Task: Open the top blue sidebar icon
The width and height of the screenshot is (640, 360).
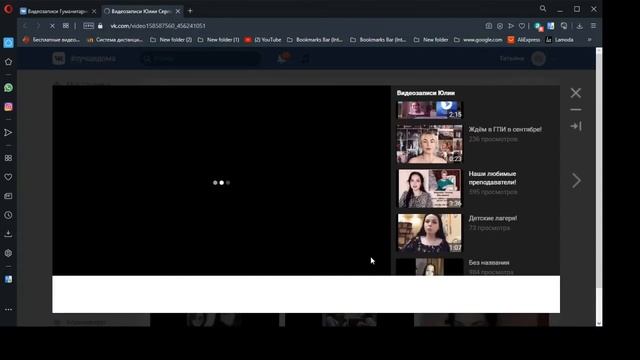Action: (x=8, y=42)
